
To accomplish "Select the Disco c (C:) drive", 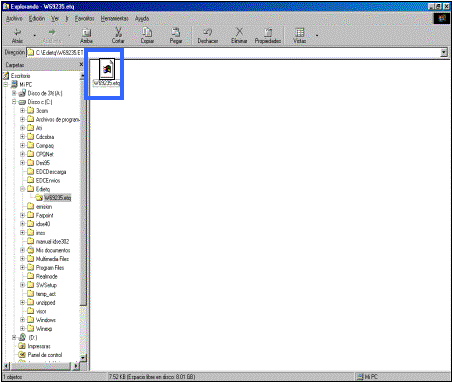I will (x=22, y=102).
